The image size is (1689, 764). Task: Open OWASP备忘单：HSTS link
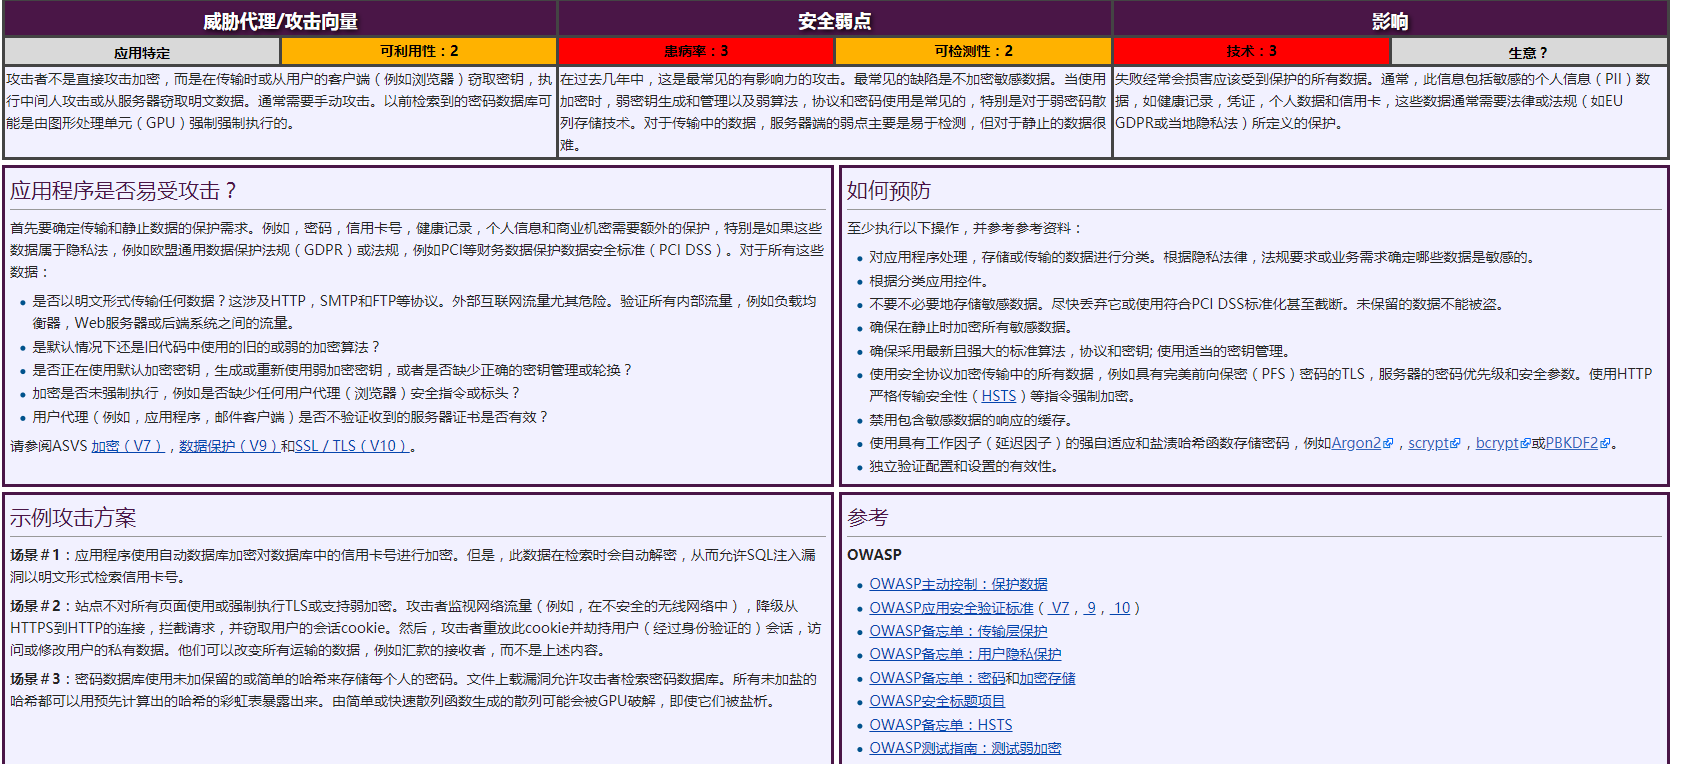click(x=940, y=725)
